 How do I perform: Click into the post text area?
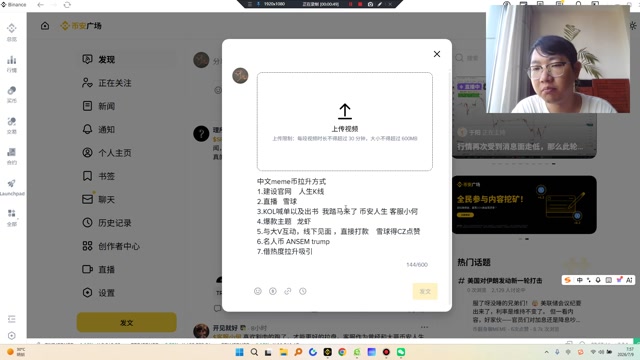pyautogui.click(x=344, y=216)
